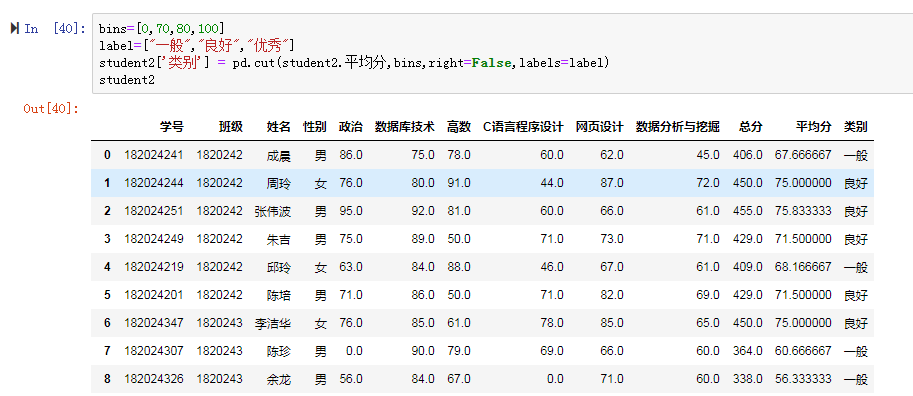Click the C语言程序设计 column header

click(x=523, y=127)
